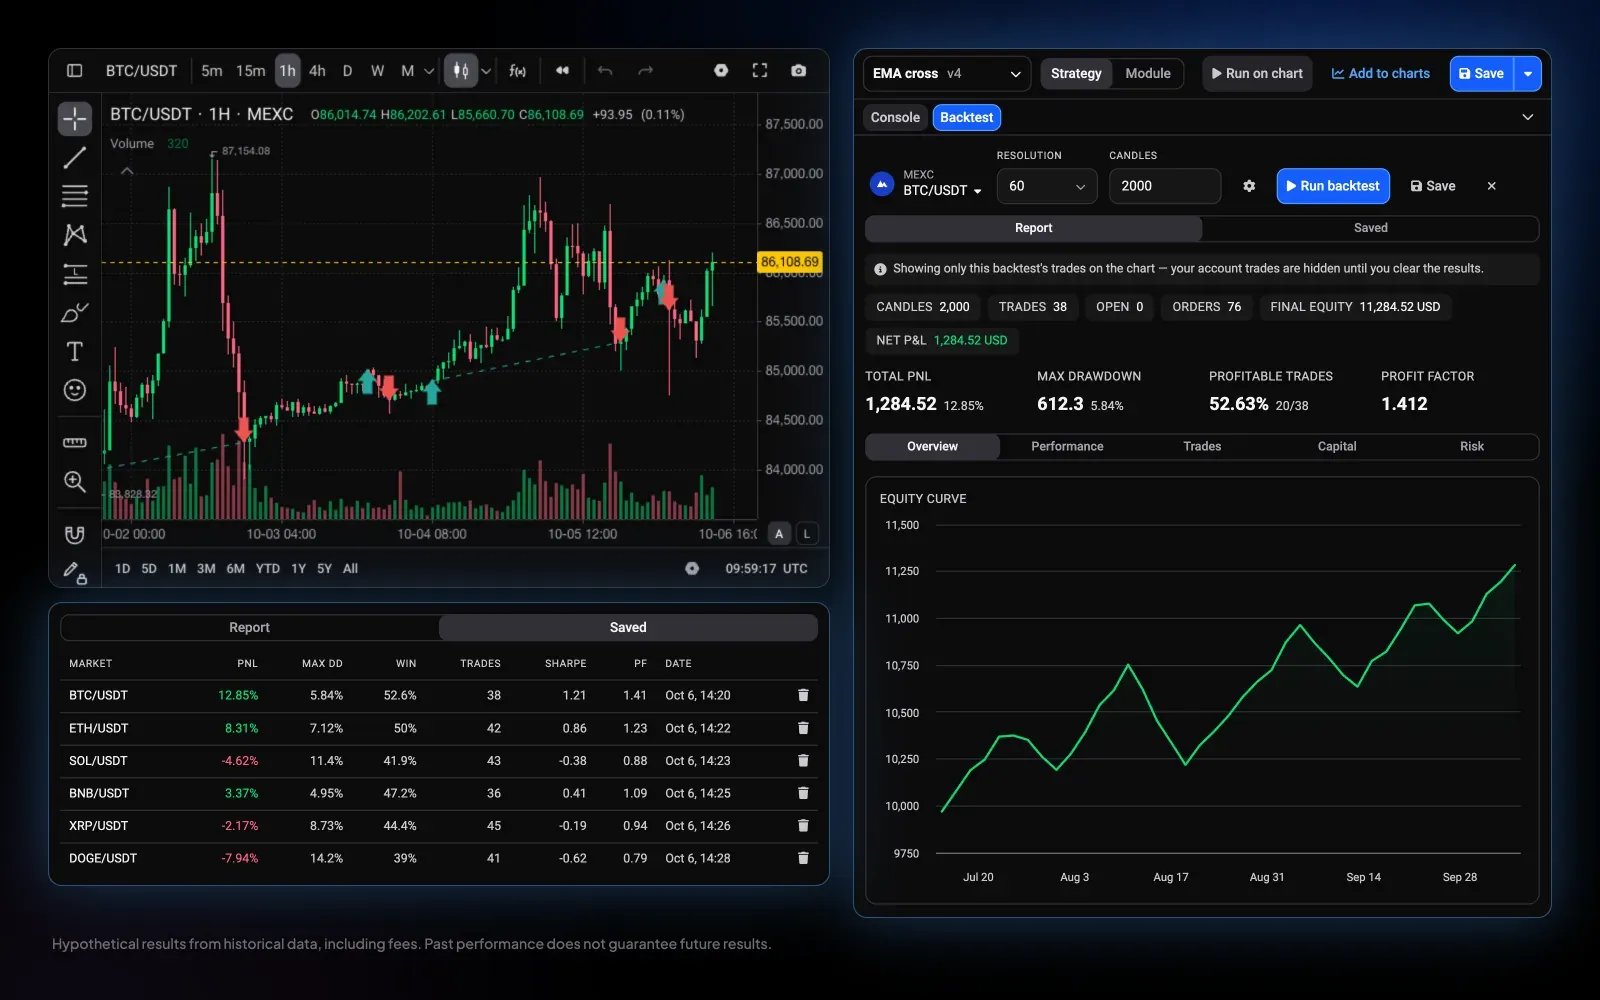Switch to Module mode
1600x1000 pixels.
tap(1148, 74)
